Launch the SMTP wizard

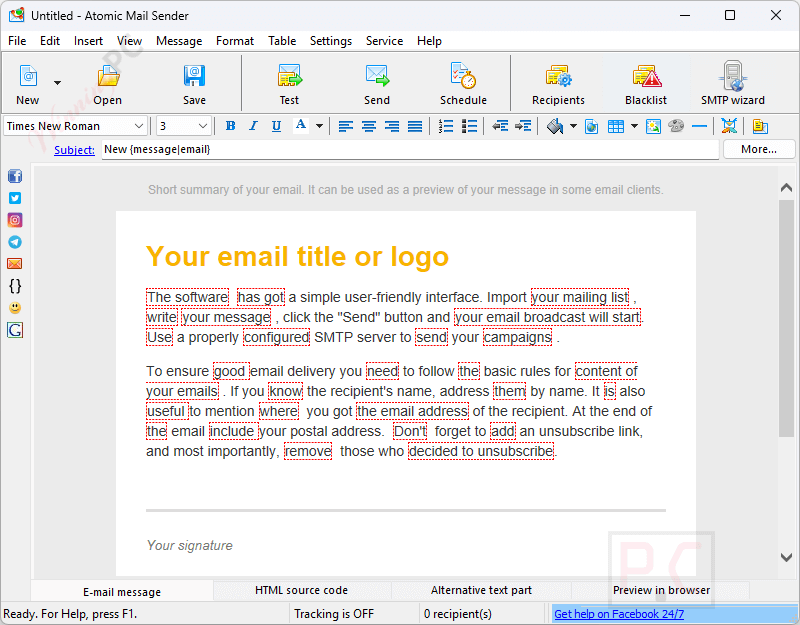(733, 84)
